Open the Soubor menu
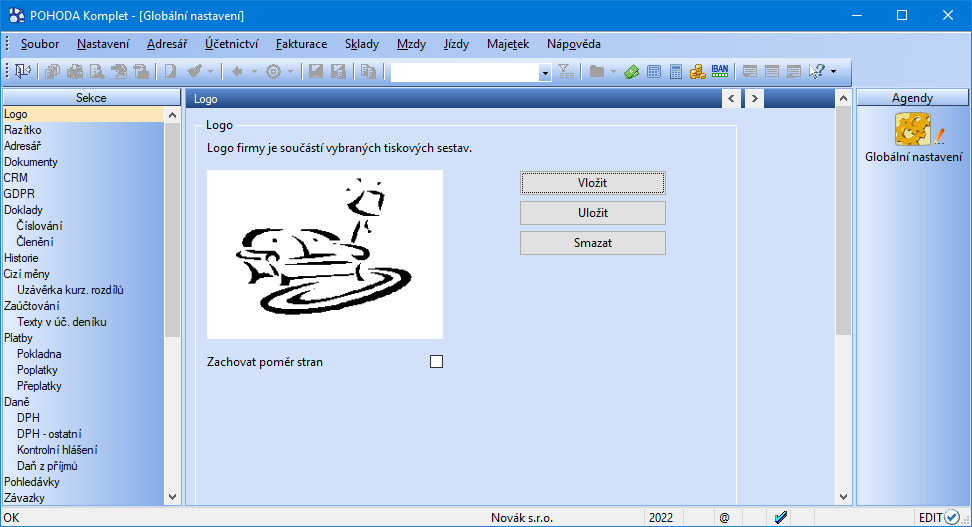Image resolution: width=972 pixels, height=527 pixels. point(40,44)
